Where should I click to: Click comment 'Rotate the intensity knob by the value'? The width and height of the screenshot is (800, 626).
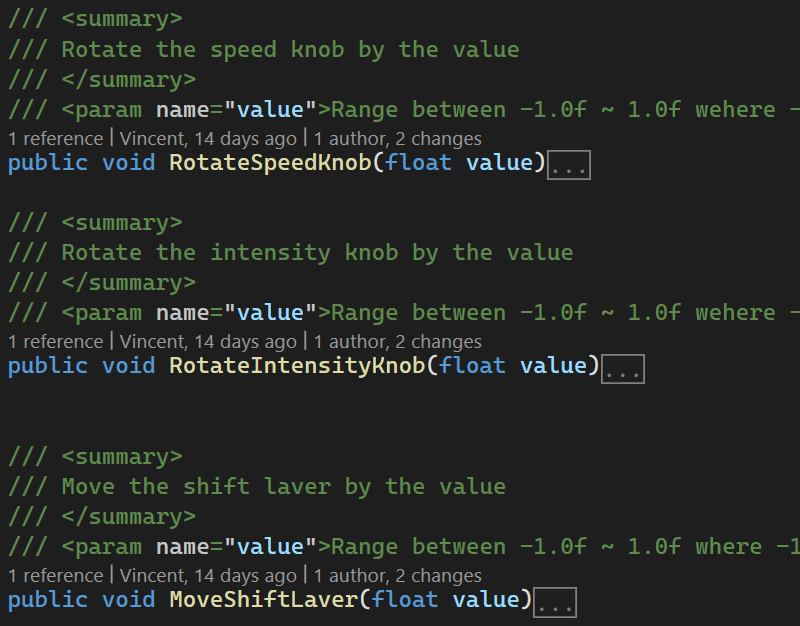317,252
